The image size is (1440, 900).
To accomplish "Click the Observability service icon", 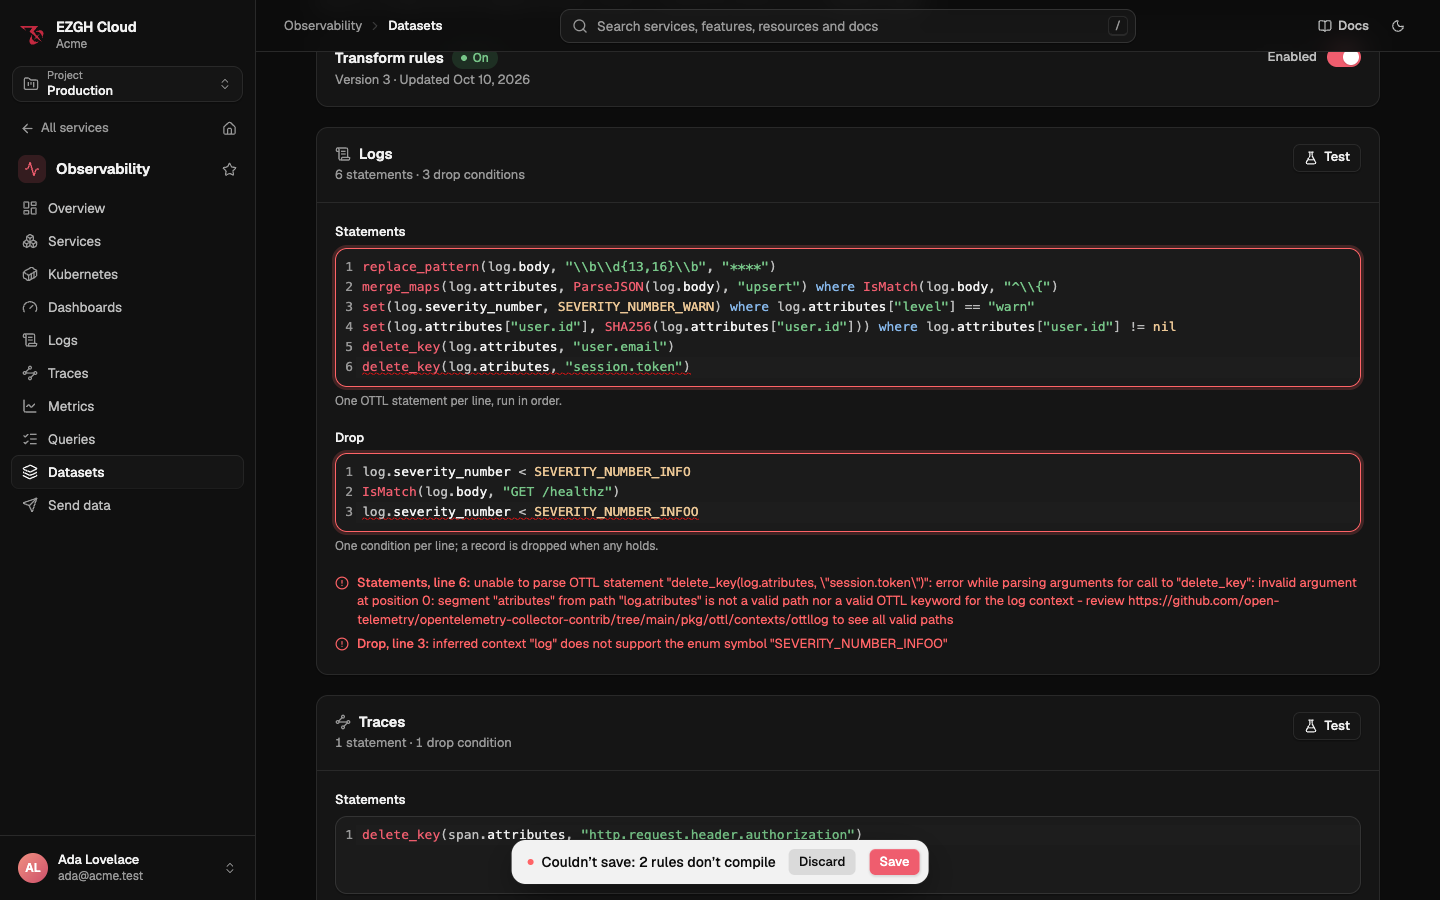I will pyautogui.click(x=32, y=169).
